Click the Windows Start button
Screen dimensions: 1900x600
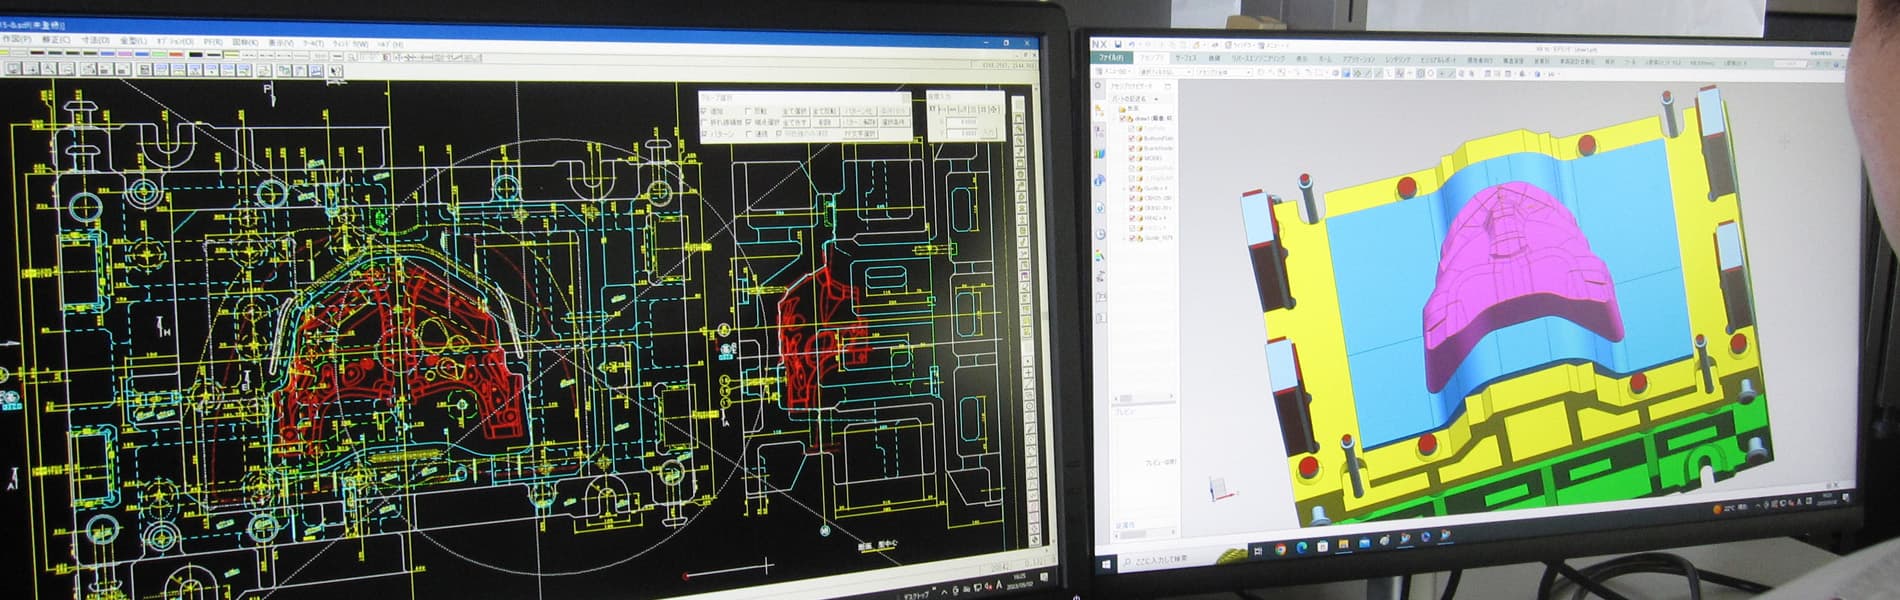[x=1106, y=563]
